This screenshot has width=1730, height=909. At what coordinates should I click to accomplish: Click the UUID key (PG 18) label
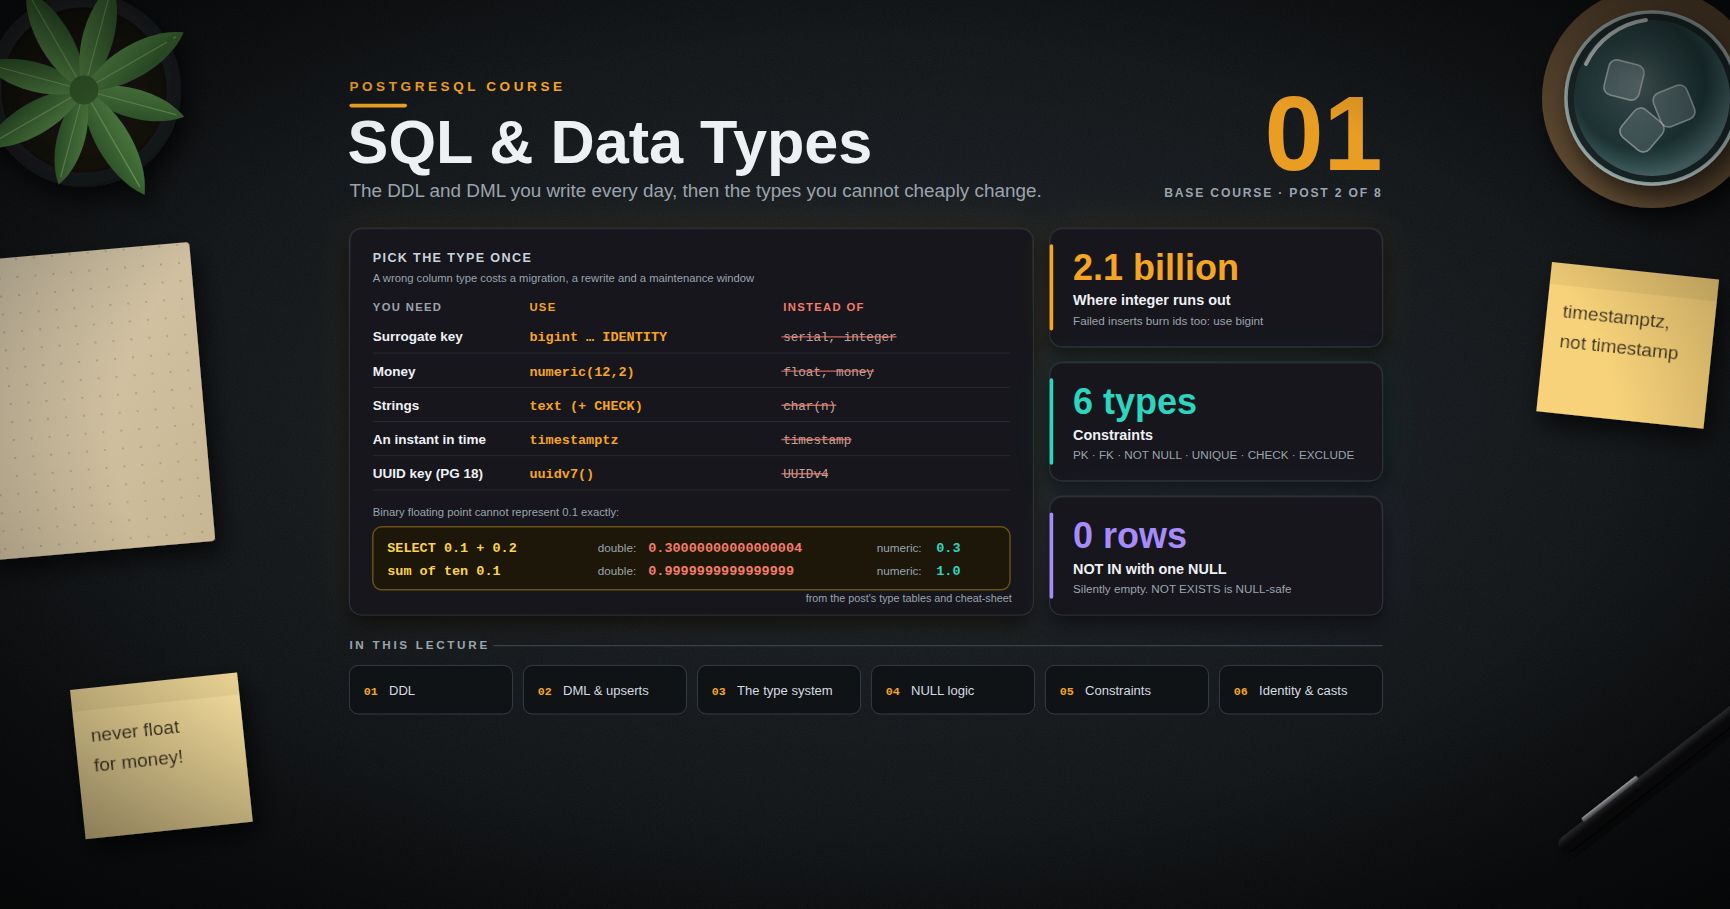click(428, 474)
